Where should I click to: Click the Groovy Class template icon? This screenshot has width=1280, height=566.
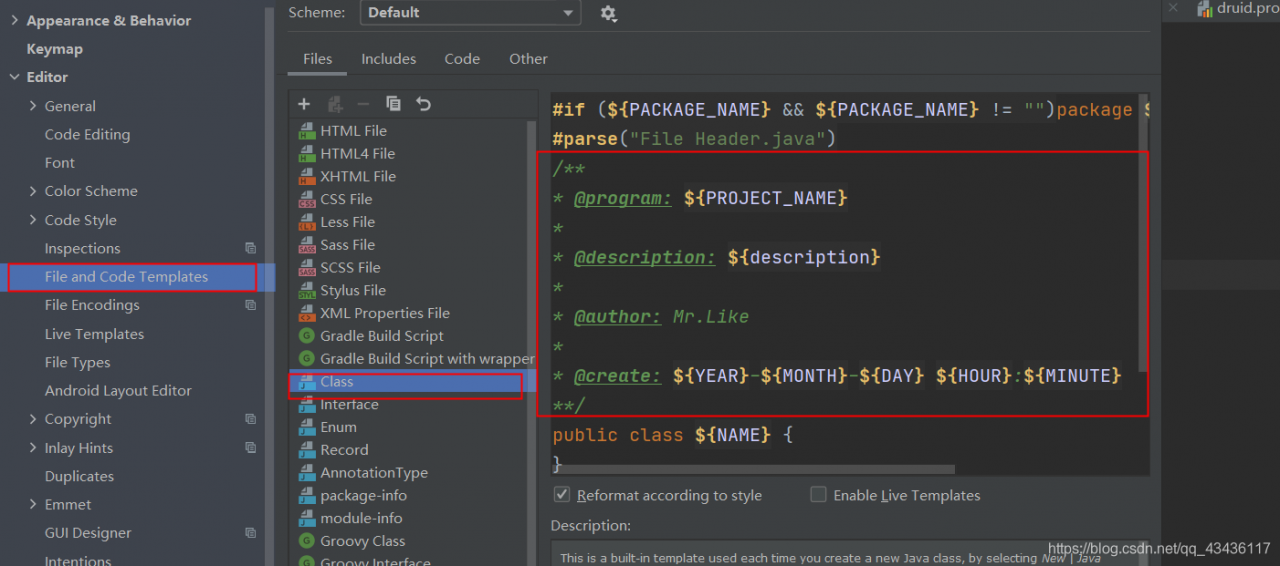tap(307, 541)
